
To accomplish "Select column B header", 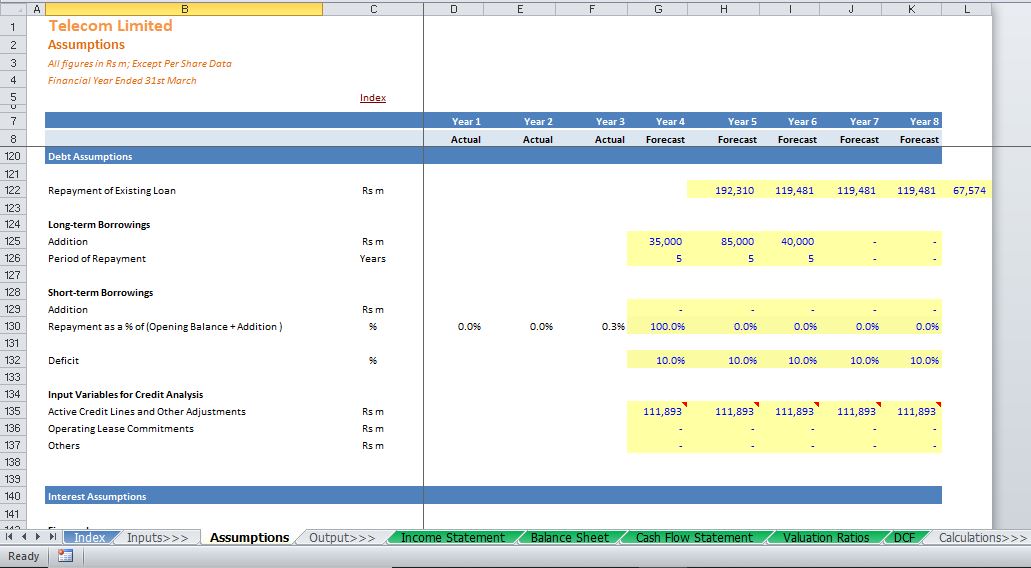I will pos(184,9).
